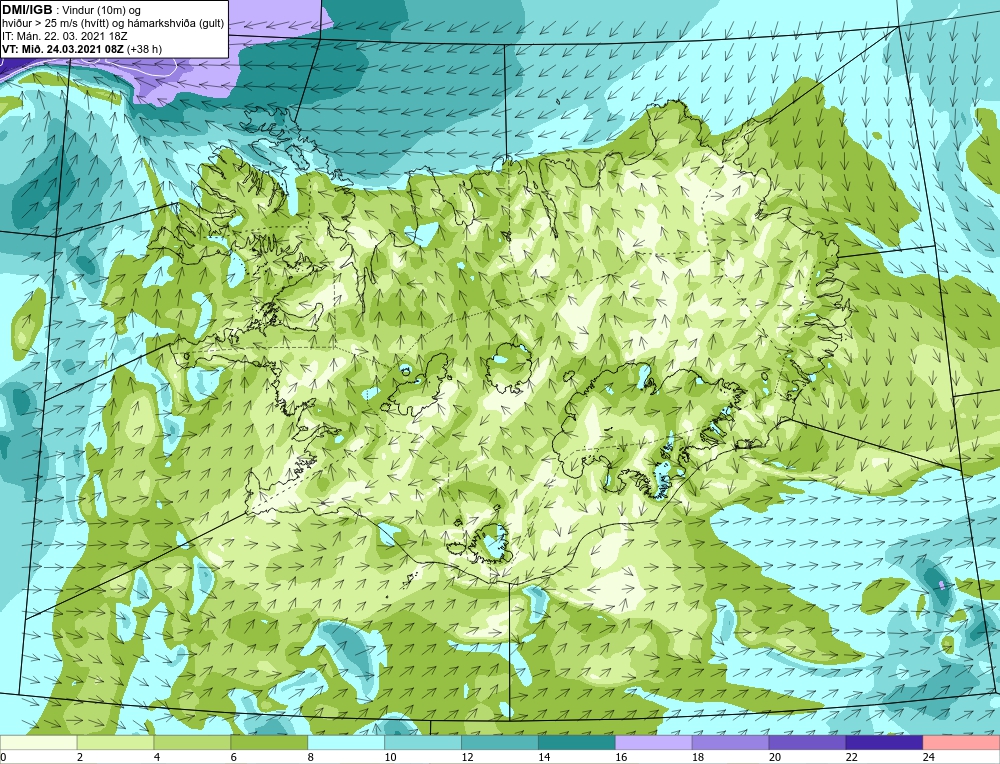Image resolution: width=1000 pixels, height=764 pixels.
Task: Click the initial time 'IT: Mán. 22. 03. 2021 18Z' text
Action: click(x=64, y=36)
